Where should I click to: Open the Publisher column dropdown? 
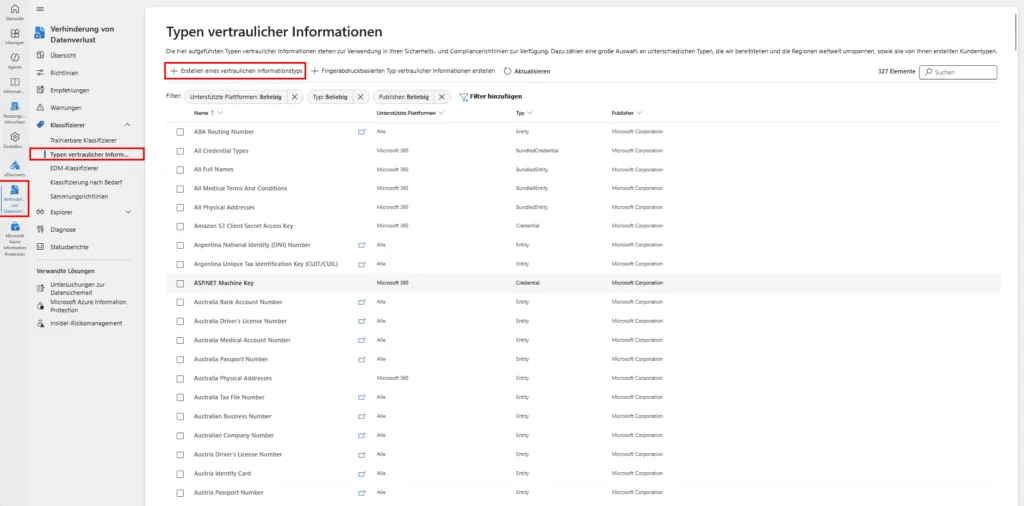click(638, 113)
